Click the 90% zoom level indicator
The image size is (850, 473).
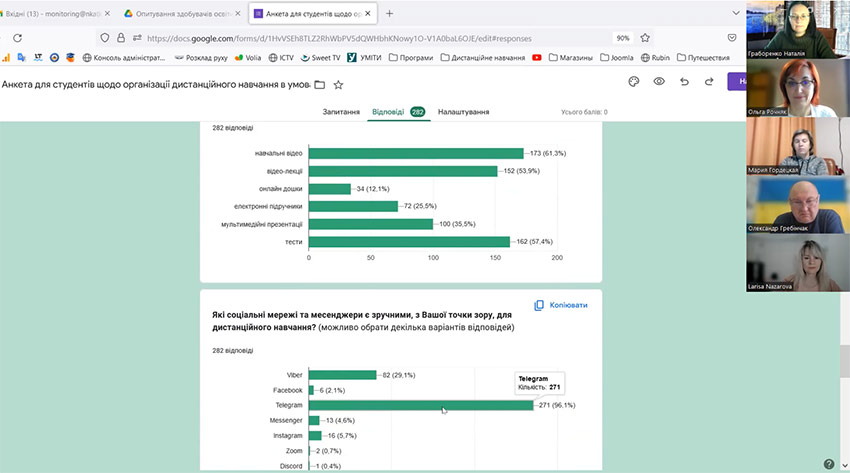622,38
